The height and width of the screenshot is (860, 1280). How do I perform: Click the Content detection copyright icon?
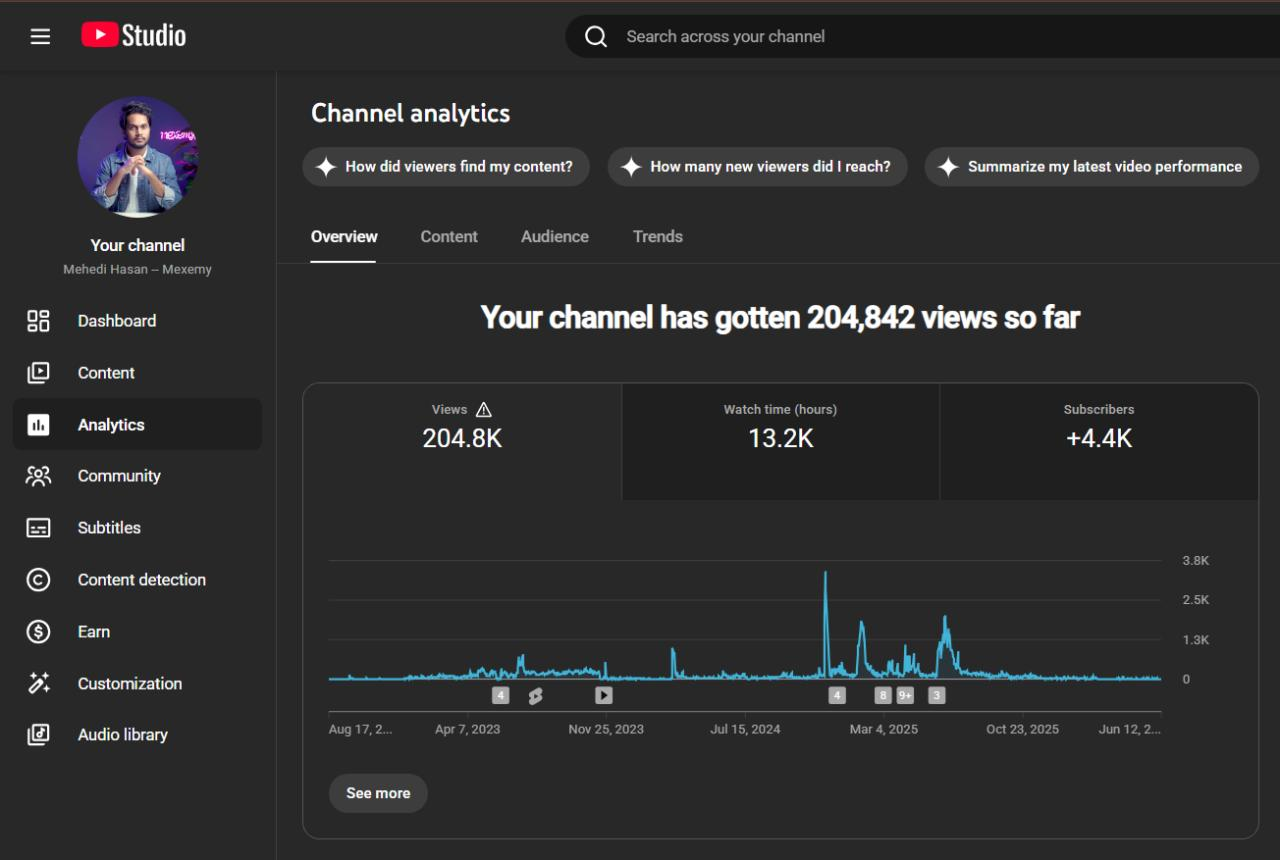coord(38,580)
